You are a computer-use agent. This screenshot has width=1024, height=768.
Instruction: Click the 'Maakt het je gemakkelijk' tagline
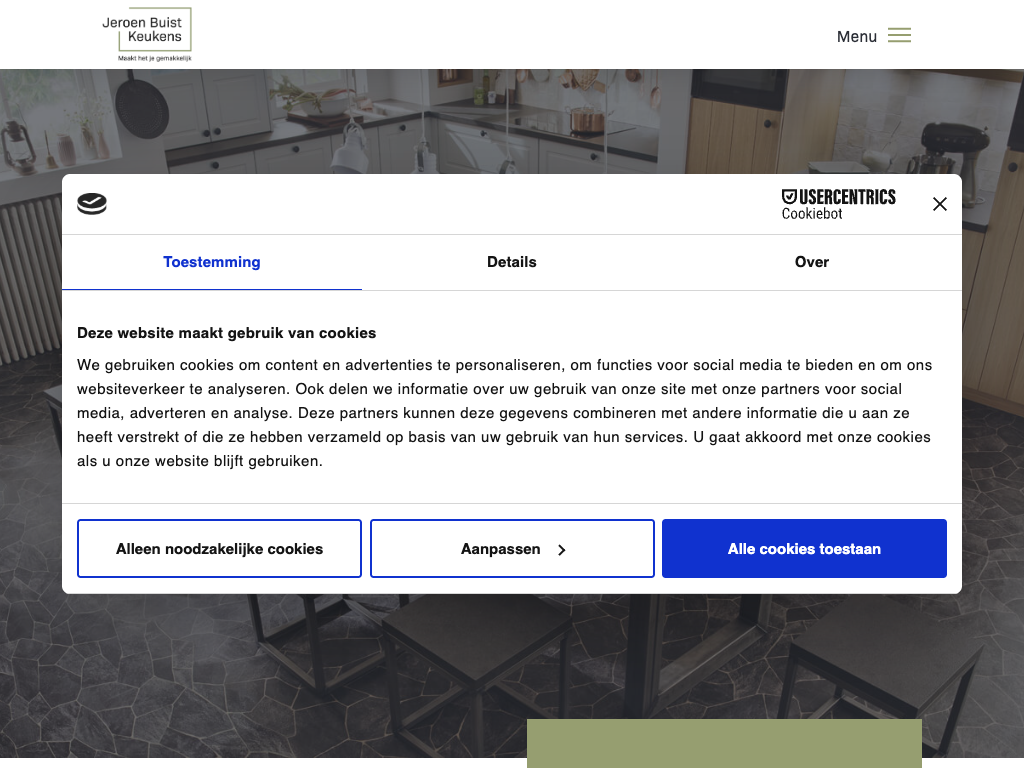point(154,58)
